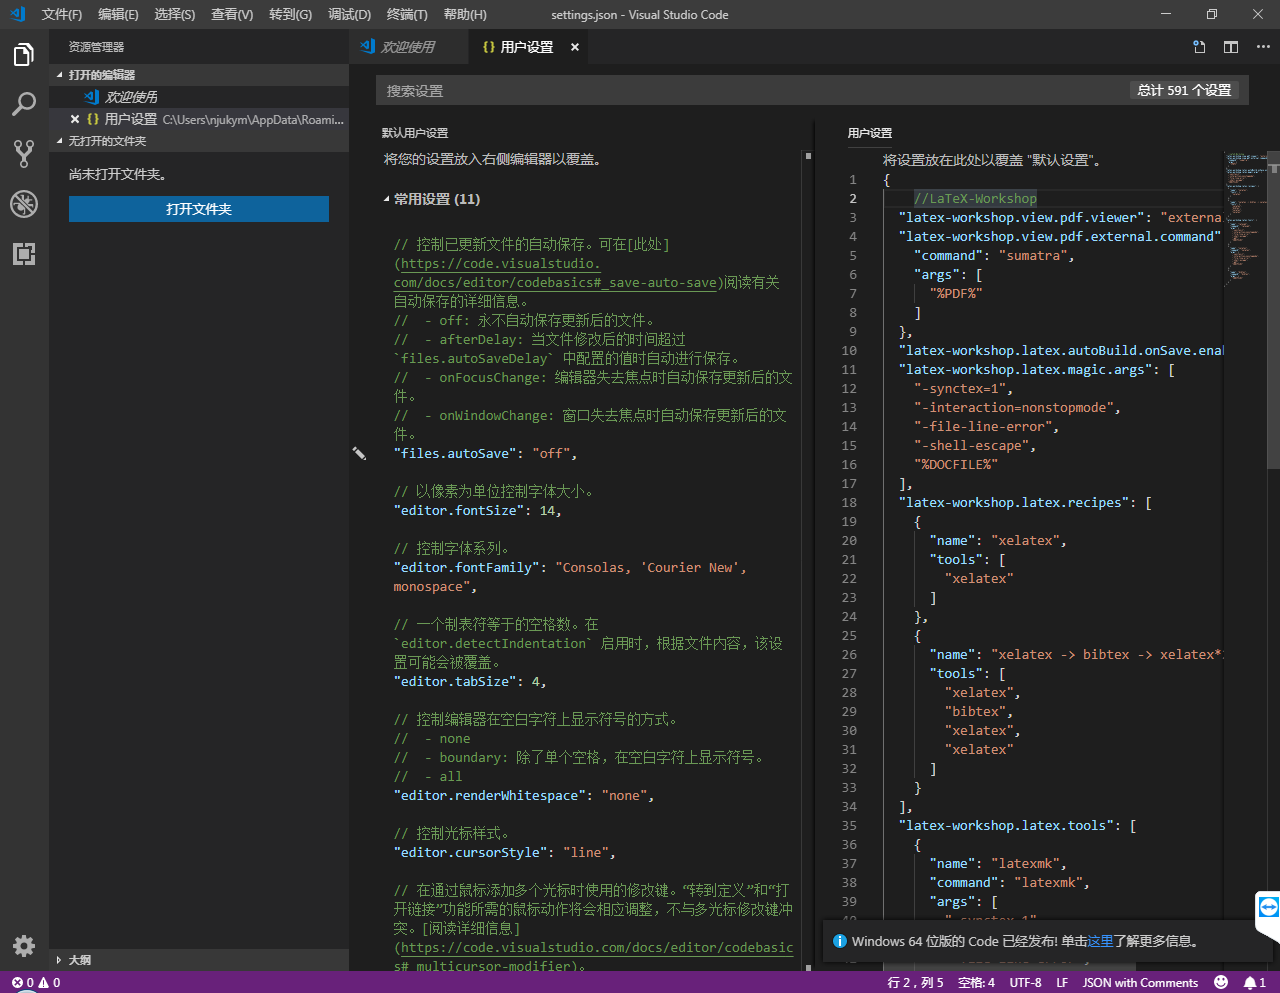Screen dimensions: 1280x993
Task: Click the feedback smiley in status bar
Action: (x=1220, y=982)
